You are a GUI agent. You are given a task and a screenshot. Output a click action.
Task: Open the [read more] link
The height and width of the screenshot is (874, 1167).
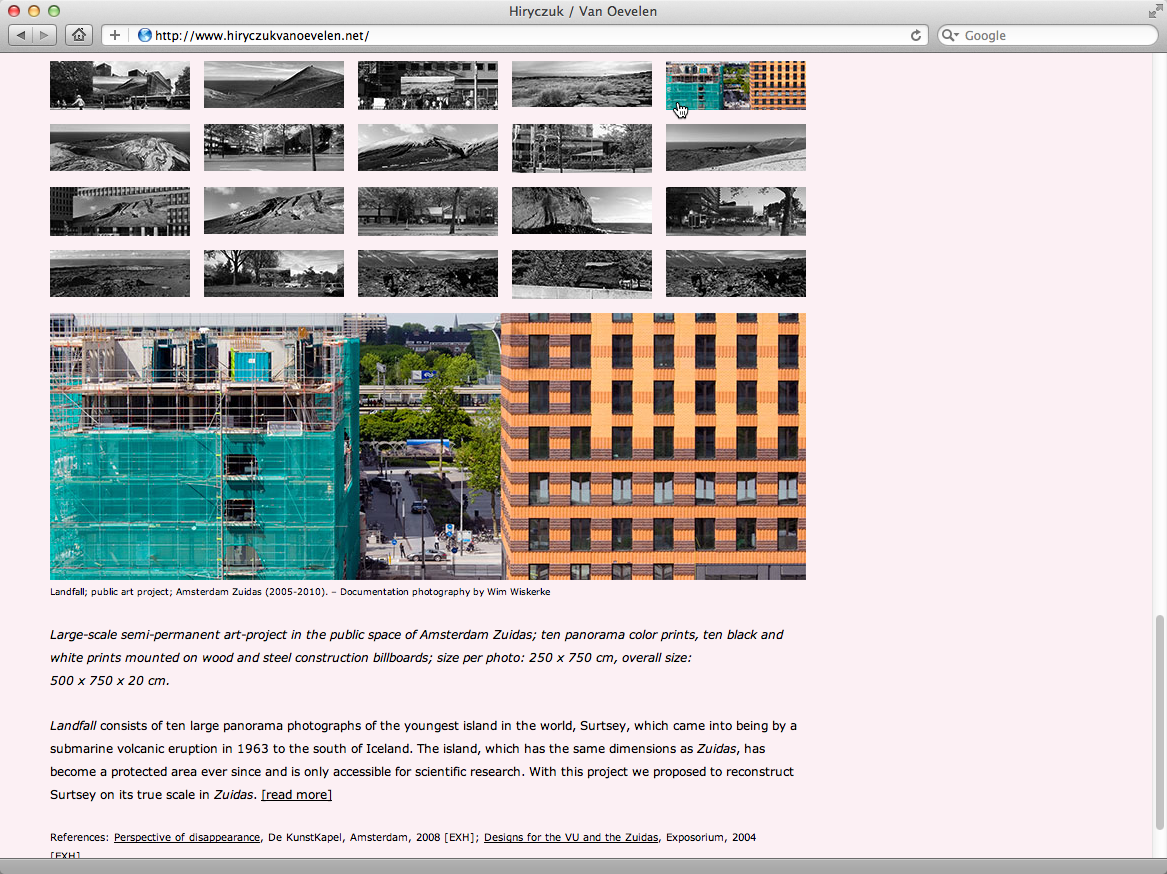coord(296,795)
